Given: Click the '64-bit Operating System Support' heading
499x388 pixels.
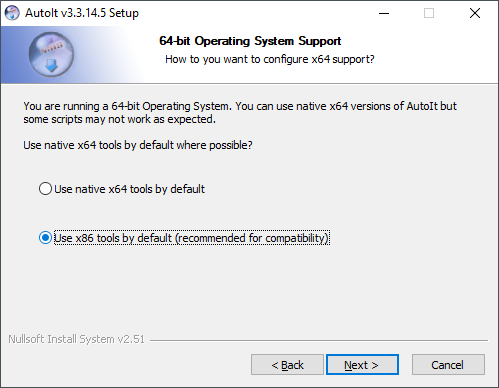Looking at the screenshot, I should (250, 41).
